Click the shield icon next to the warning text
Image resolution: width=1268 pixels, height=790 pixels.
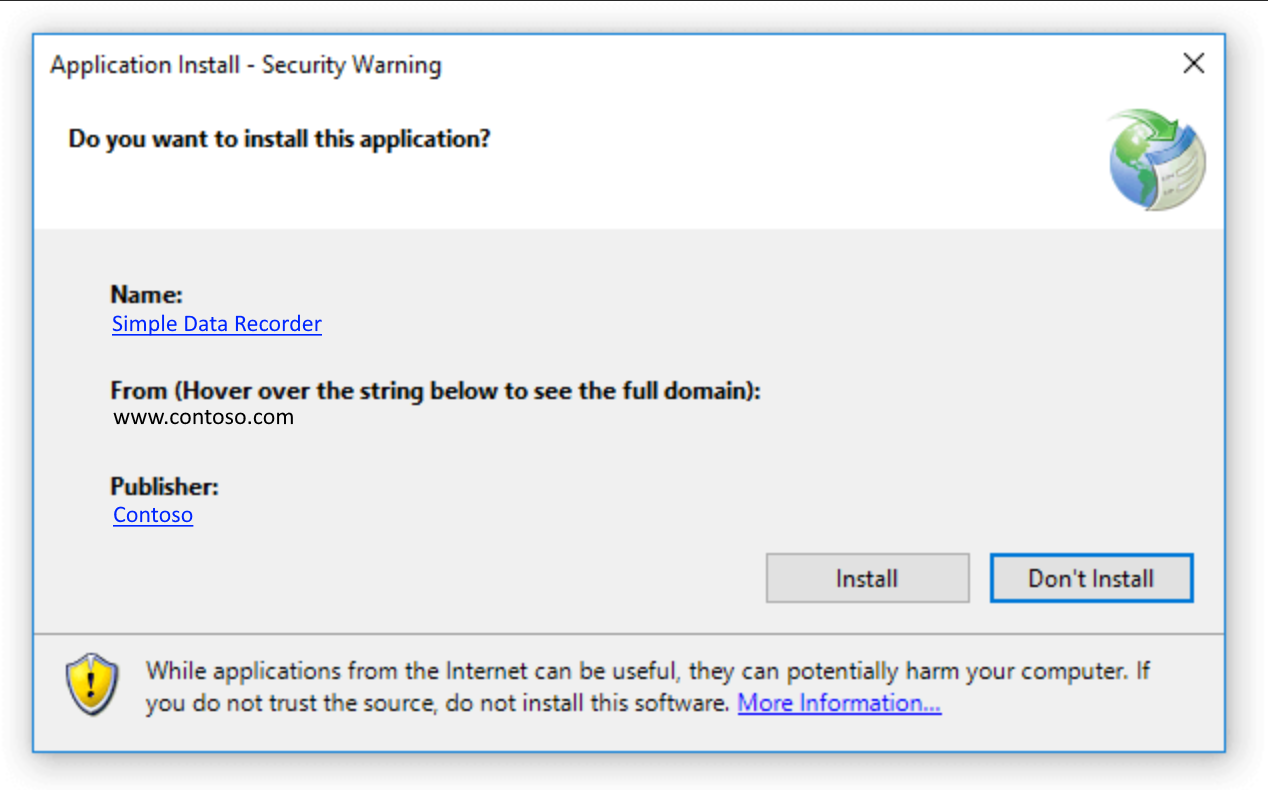[x=92, y=683]
